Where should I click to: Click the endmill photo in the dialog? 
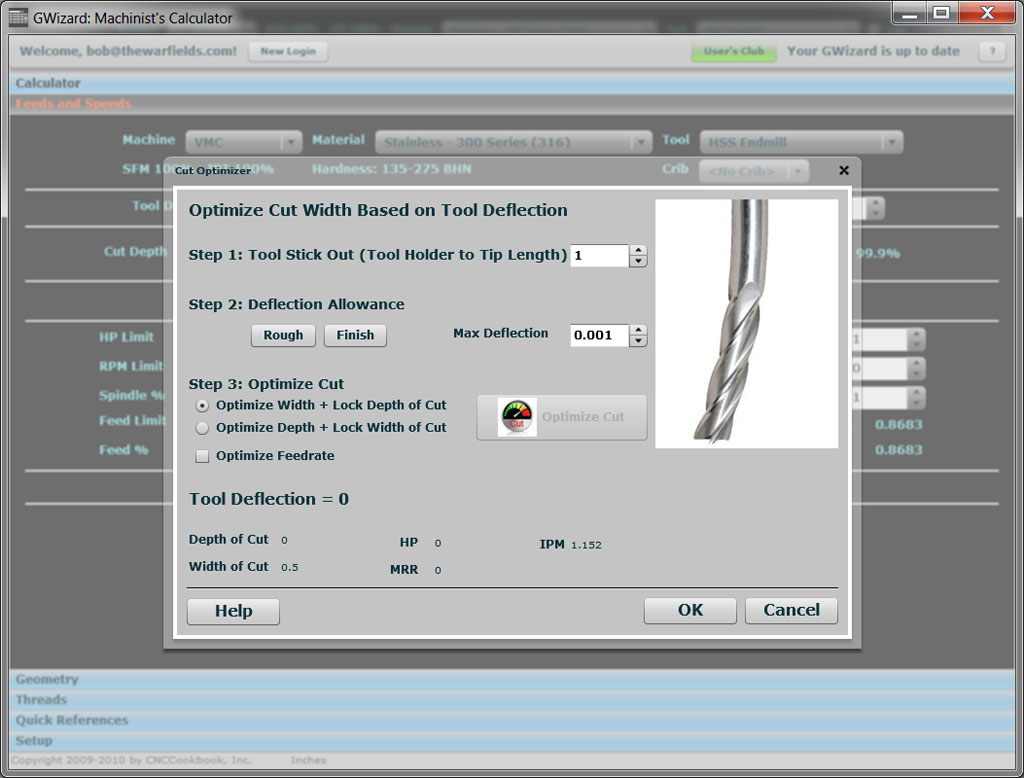746,322
